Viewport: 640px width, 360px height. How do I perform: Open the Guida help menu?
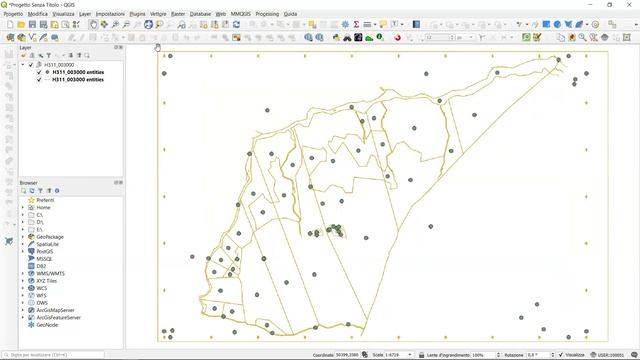pos(290,14)
